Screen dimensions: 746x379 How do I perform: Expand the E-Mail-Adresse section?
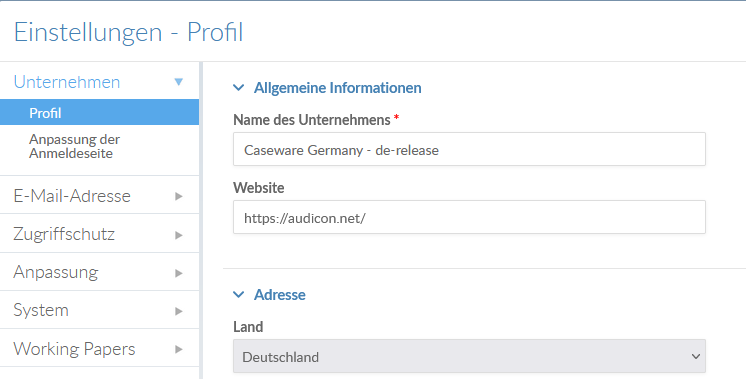click(x=178, y=196)
